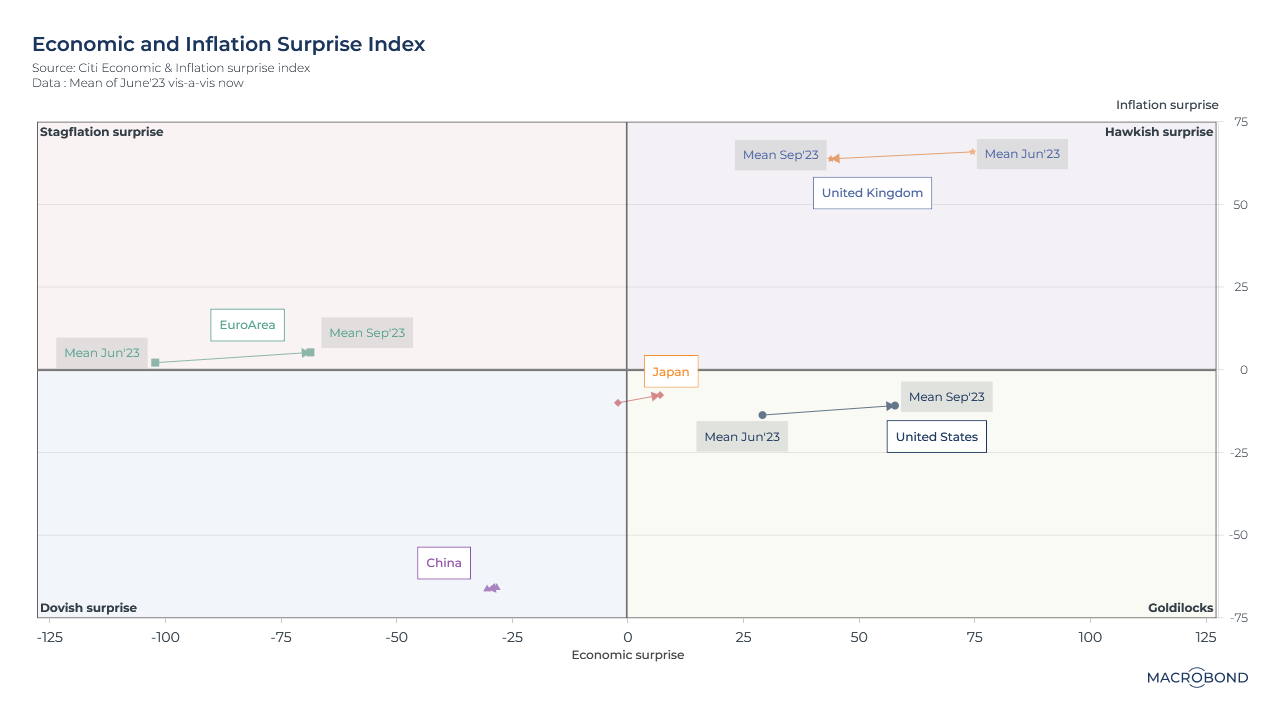The width and height of the screenshot is (1280, 720).
Task: Click the Inflation surprise axis title
Action: (x=1167, y=105)
